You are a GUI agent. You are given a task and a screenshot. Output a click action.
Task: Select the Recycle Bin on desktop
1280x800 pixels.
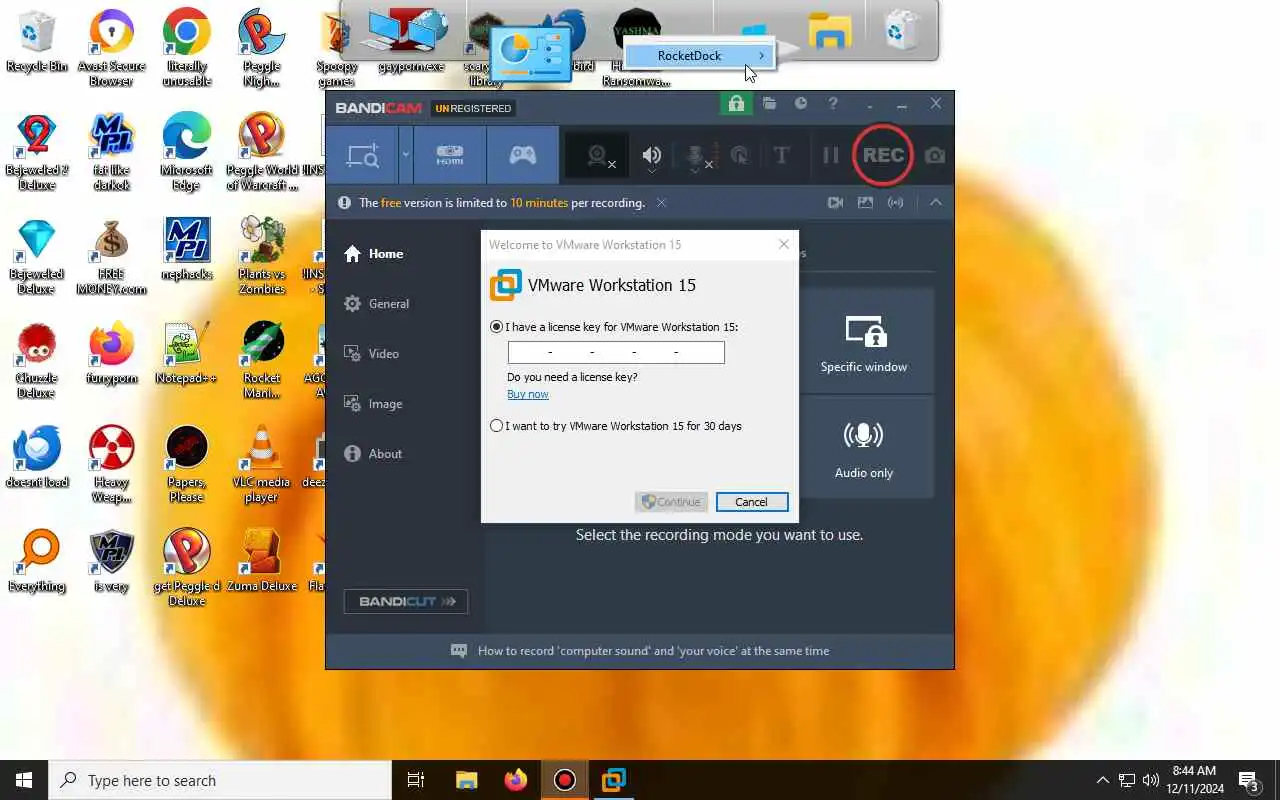(37, 41)
